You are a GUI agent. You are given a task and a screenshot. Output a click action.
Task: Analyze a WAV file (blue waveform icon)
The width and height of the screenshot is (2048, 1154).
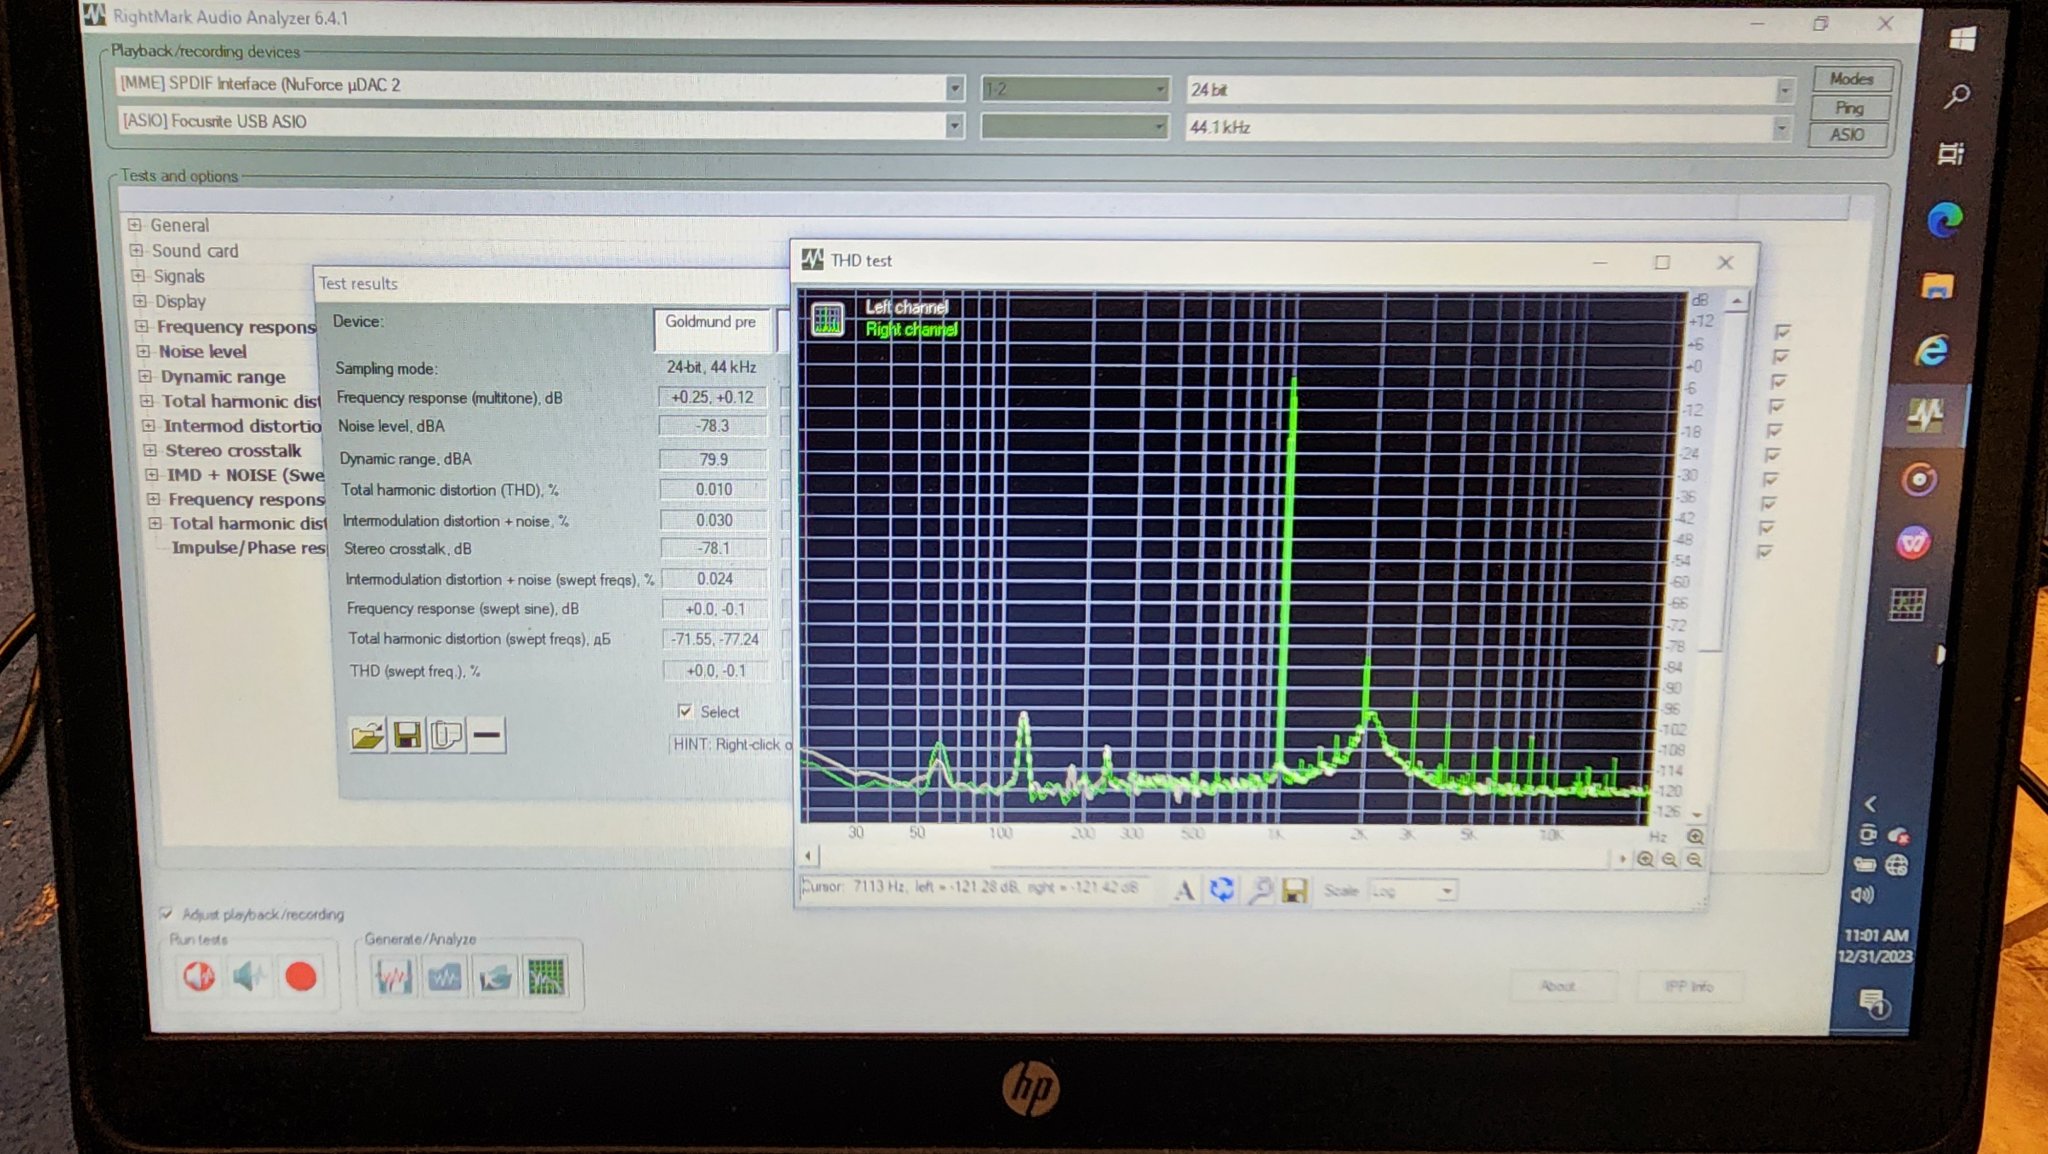[x=444, y=977]
